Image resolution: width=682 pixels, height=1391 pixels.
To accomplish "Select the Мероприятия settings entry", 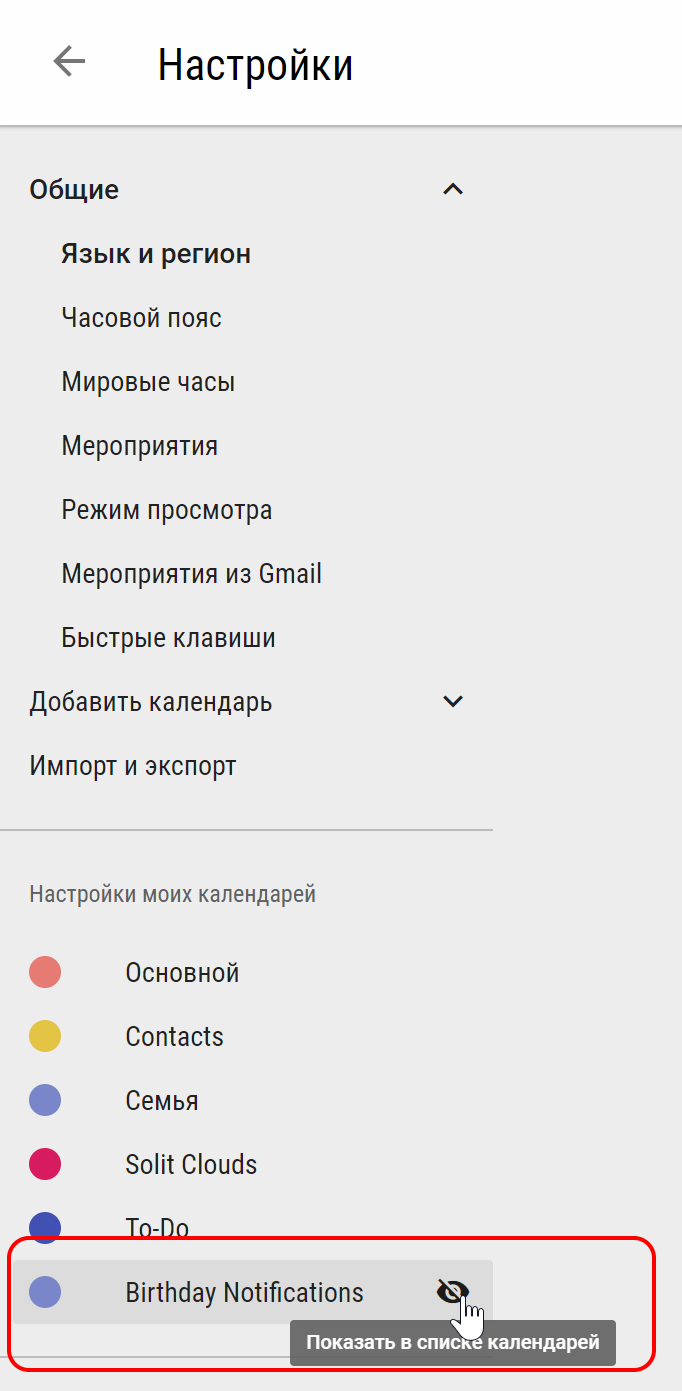I will [x=139, y=445].
